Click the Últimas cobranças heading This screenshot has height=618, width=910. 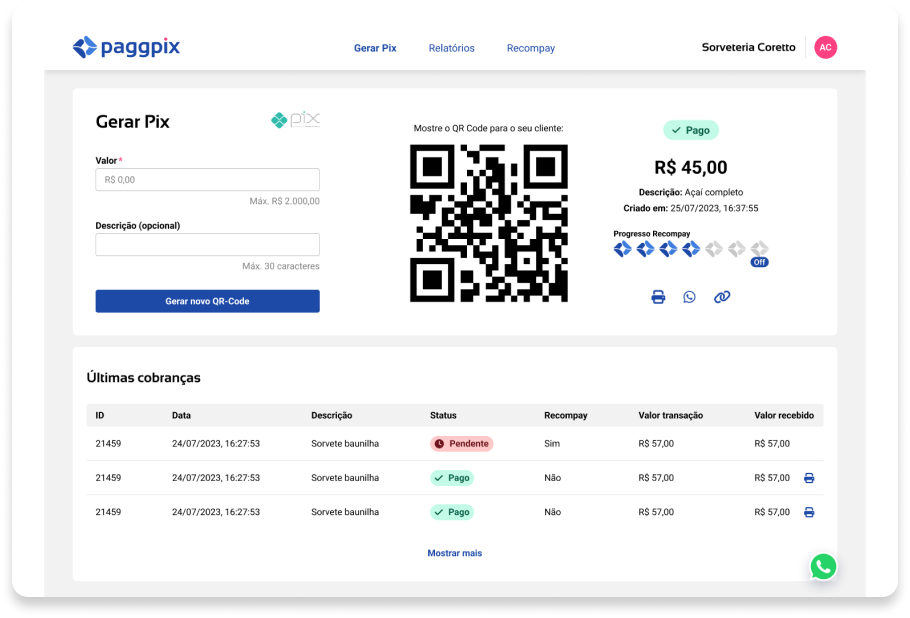143,378
